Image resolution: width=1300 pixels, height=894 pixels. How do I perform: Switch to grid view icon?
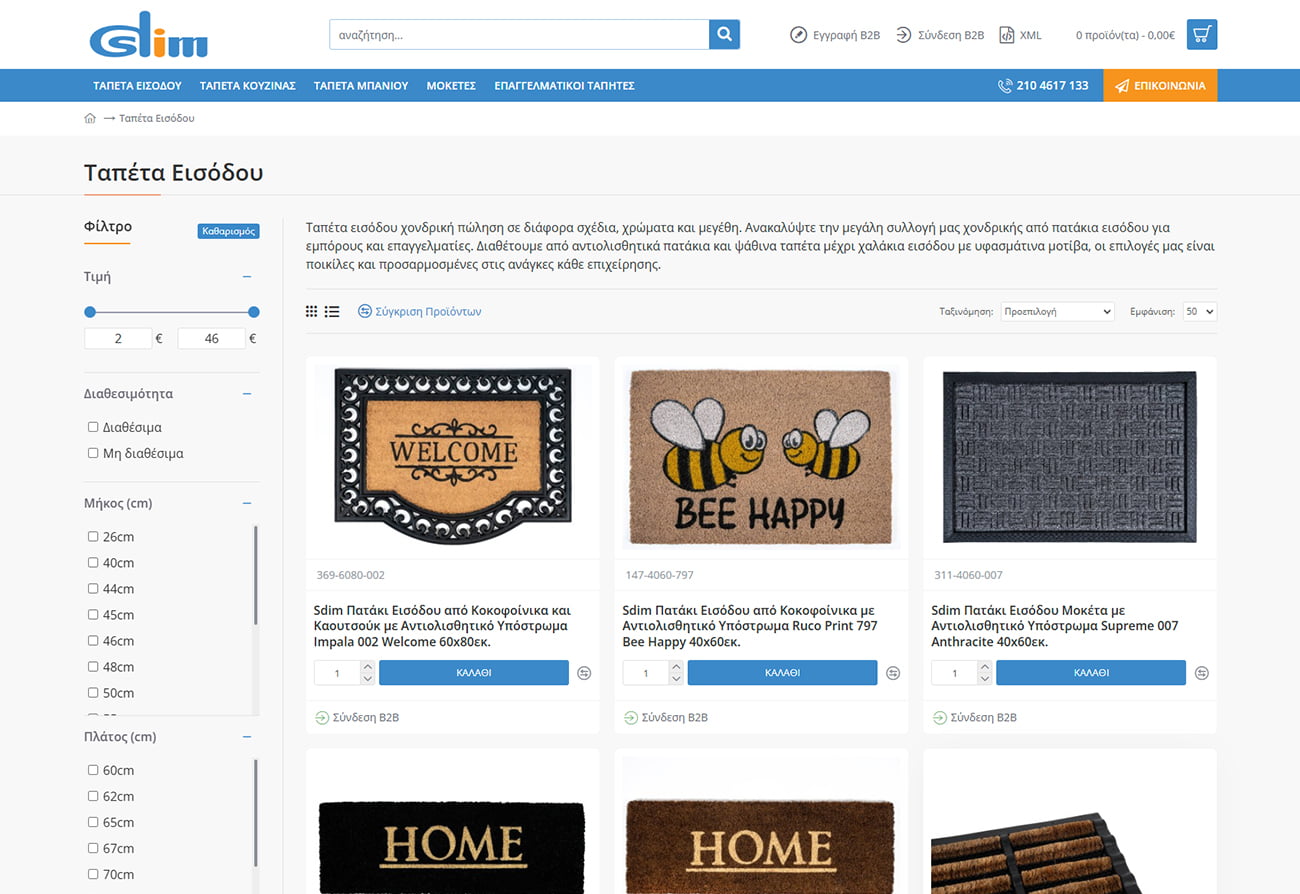coord(311,312)
